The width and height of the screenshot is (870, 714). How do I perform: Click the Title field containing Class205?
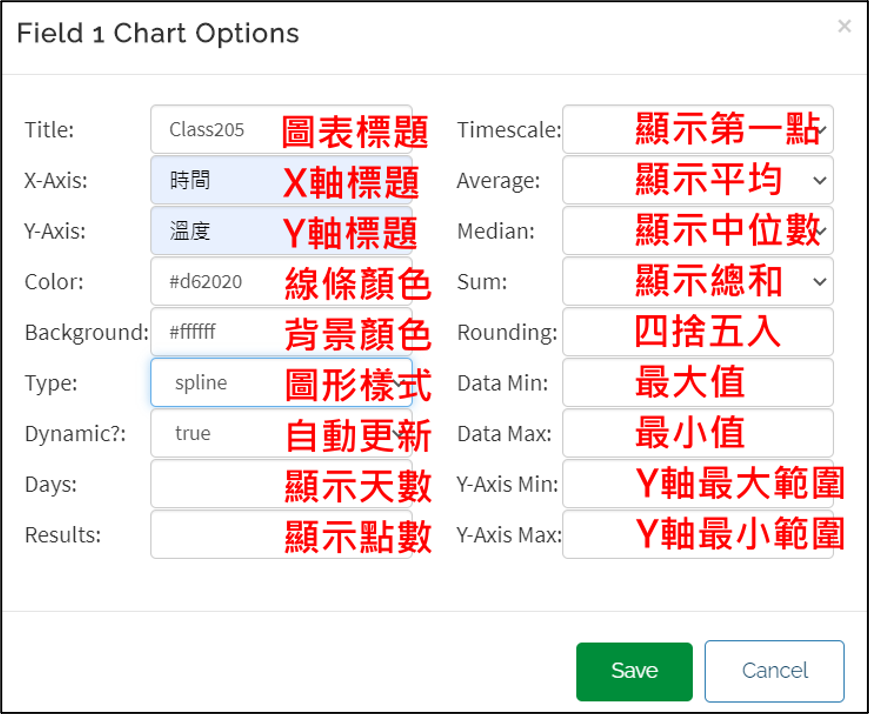pos(281,129)
